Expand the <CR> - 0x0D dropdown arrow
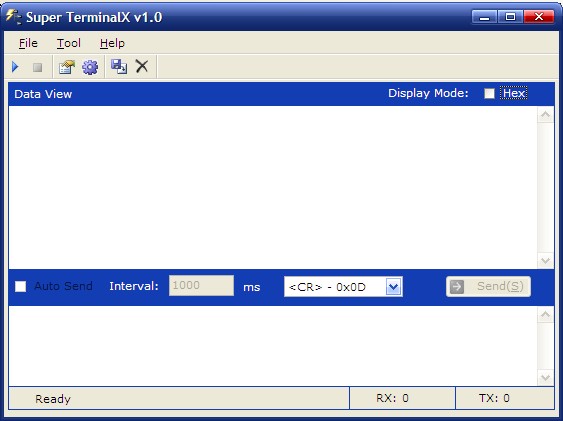 coord(394,287)
